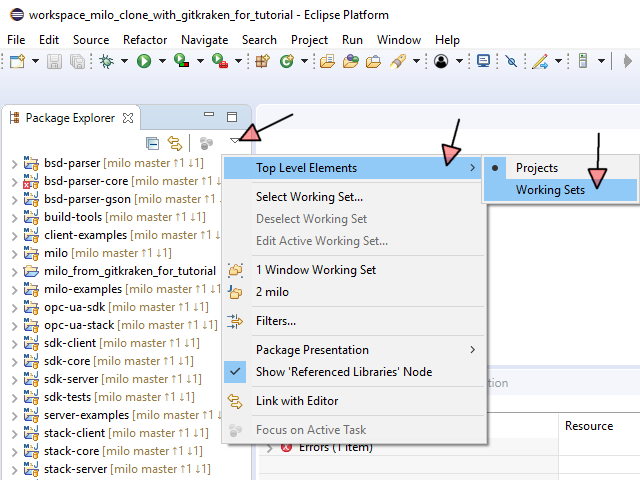
Task: Open the Refactor menu
Action: click(x=145, y=40)
